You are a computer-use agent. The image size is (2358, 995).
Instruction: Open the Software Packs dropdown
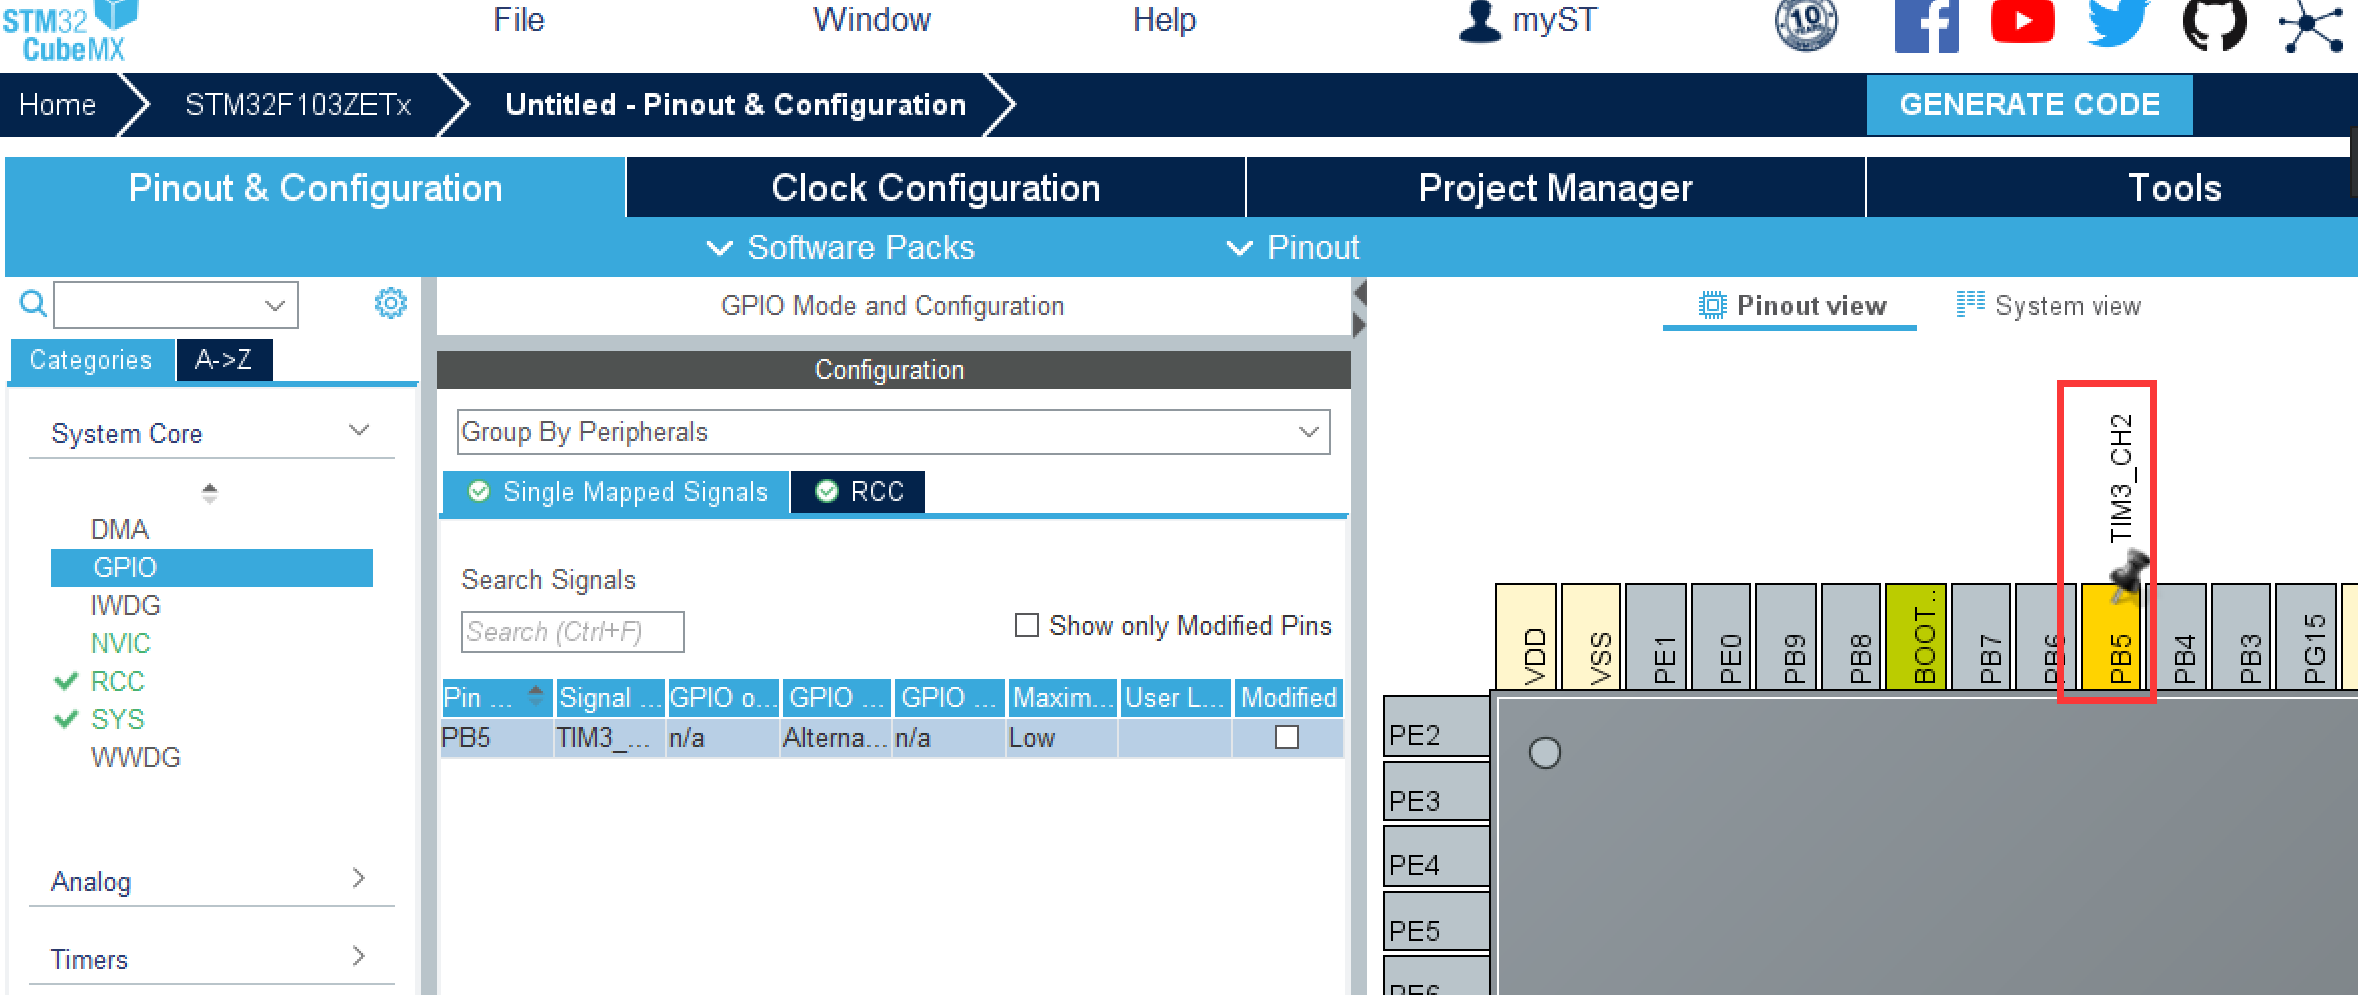point(841,248)
